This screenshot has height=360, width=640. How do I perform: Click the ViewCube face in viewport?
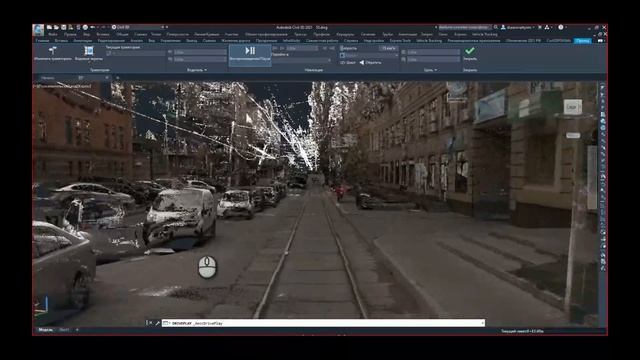(572, 107)
